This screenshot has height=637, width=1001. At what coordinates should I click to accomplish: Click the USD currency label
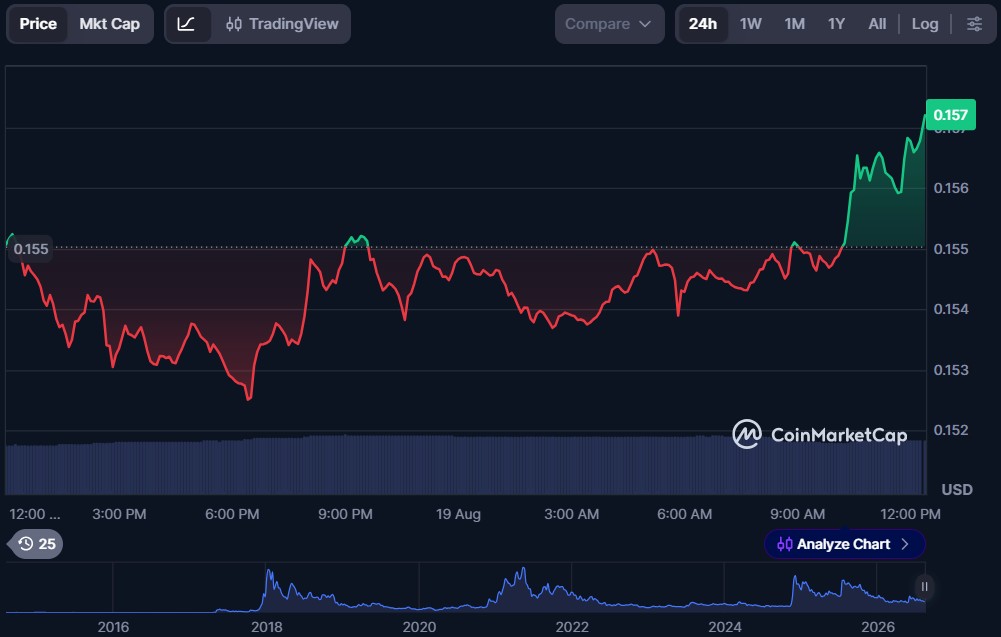tap(957, 490)
